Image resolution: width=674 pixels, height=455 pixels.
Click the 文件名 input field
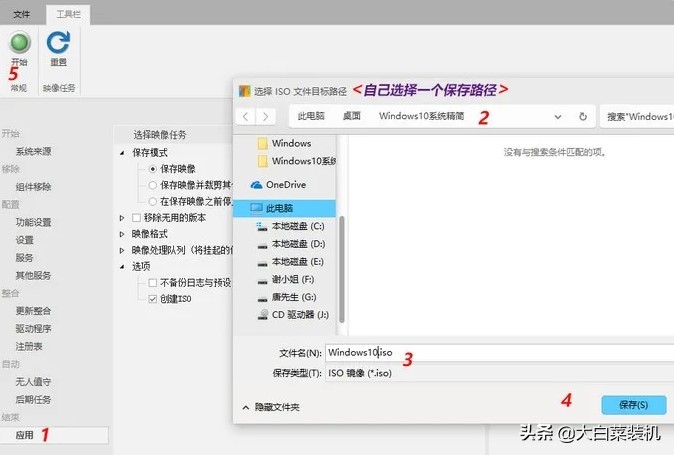(499, 353)
